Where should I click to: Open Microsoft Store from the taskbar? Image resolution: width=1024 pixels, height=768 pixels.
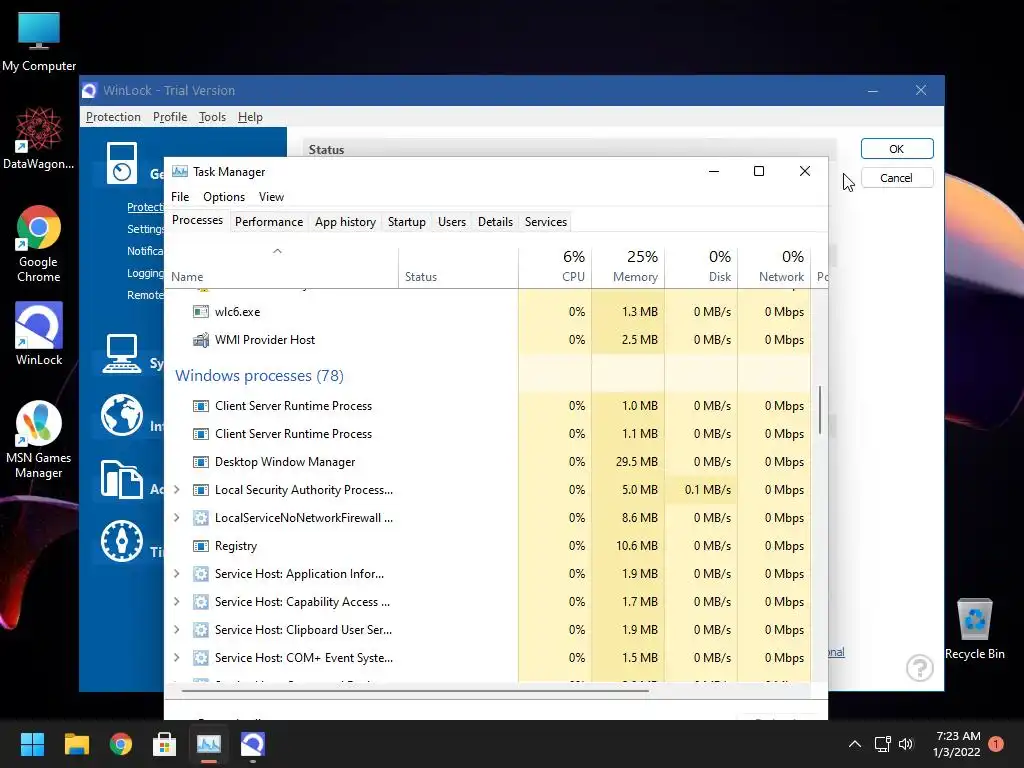tap(165, 744)
